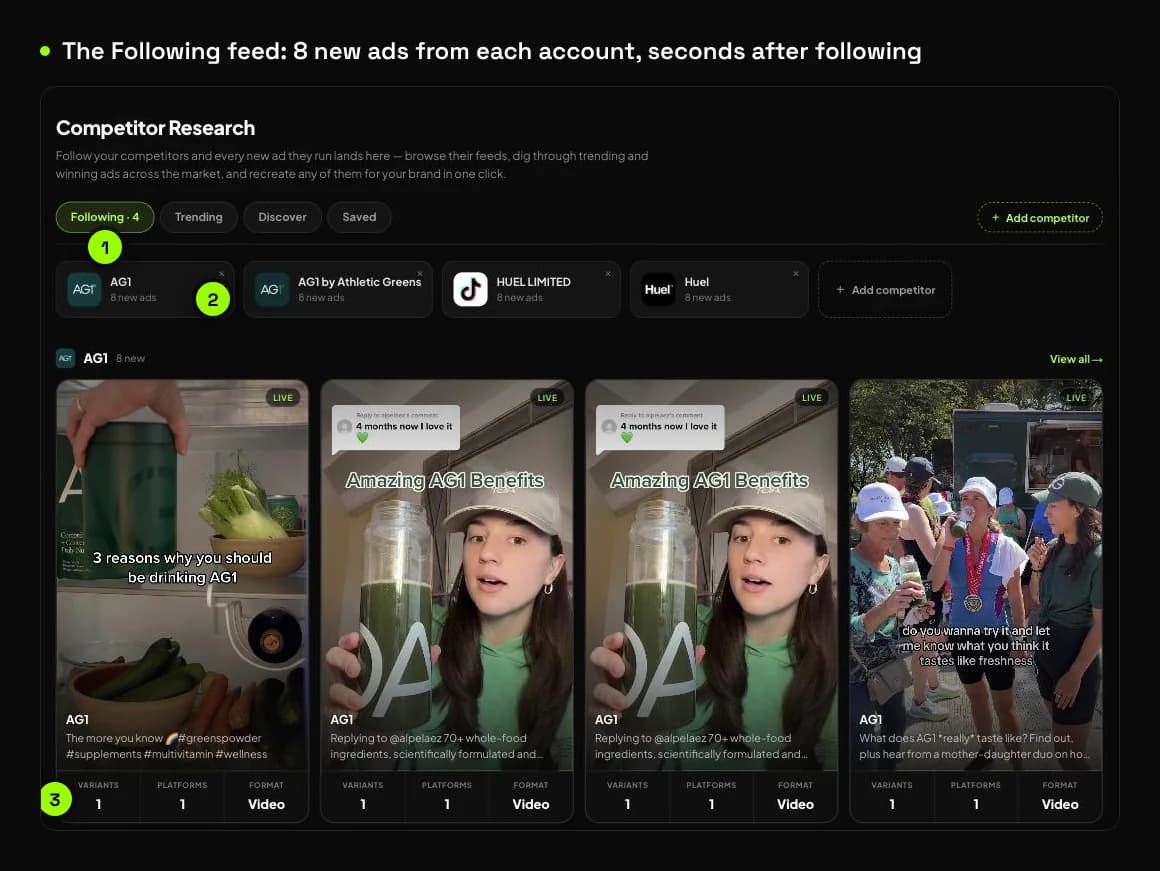Click the small AG1 logo beside '8 new'

pyautogui.click(x=65, y=358)
